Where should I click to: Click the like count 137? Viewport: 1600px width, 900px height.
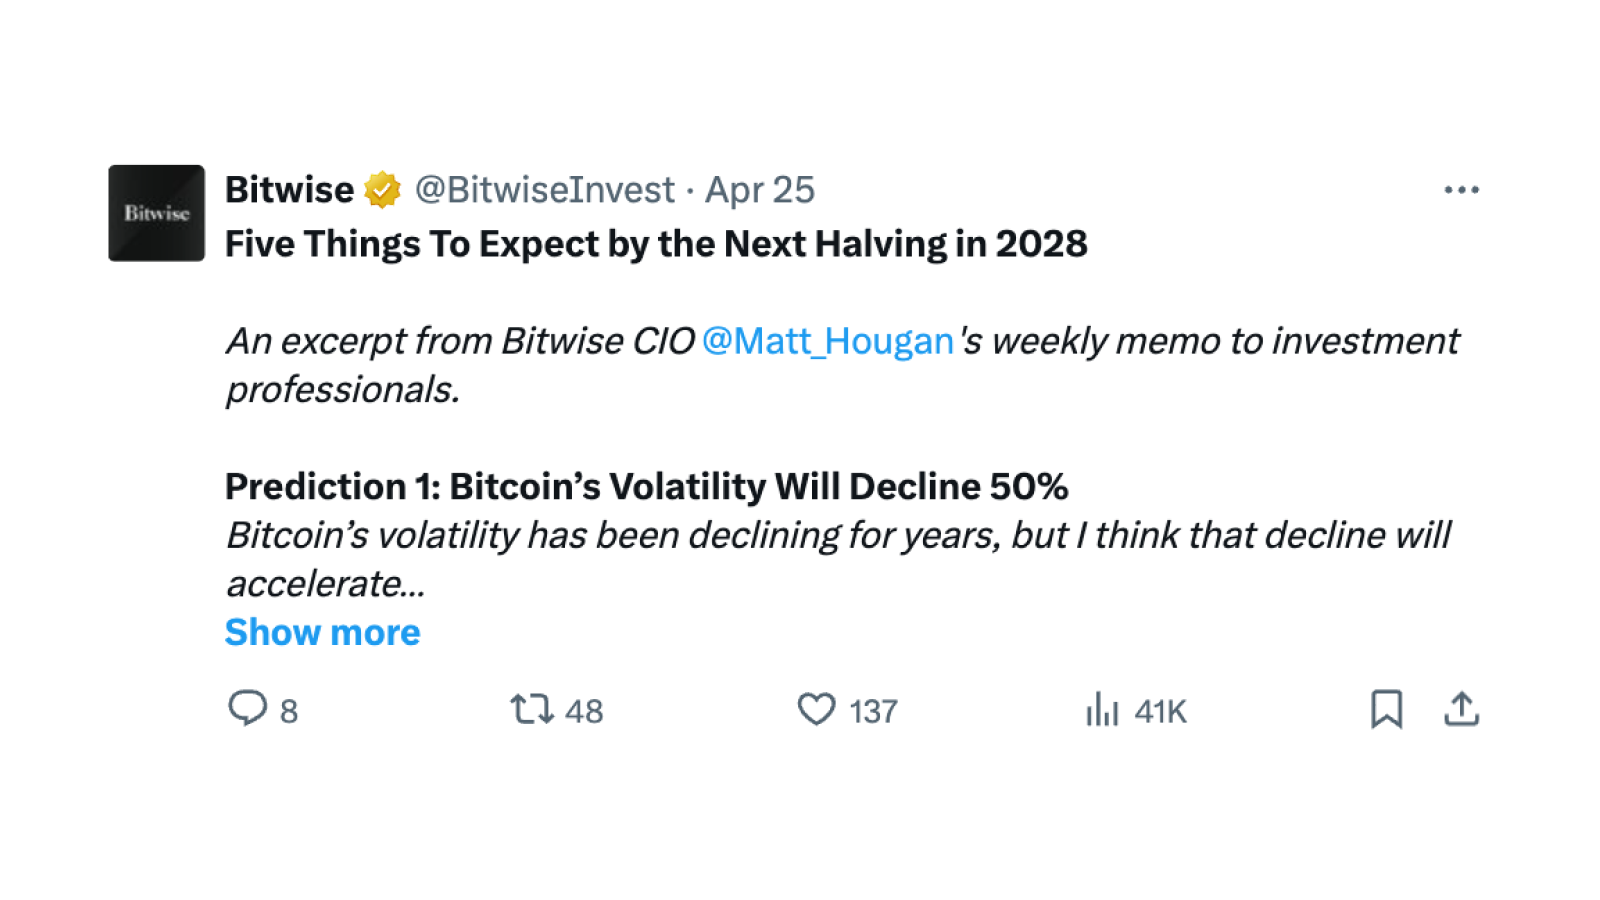[873, 711]
